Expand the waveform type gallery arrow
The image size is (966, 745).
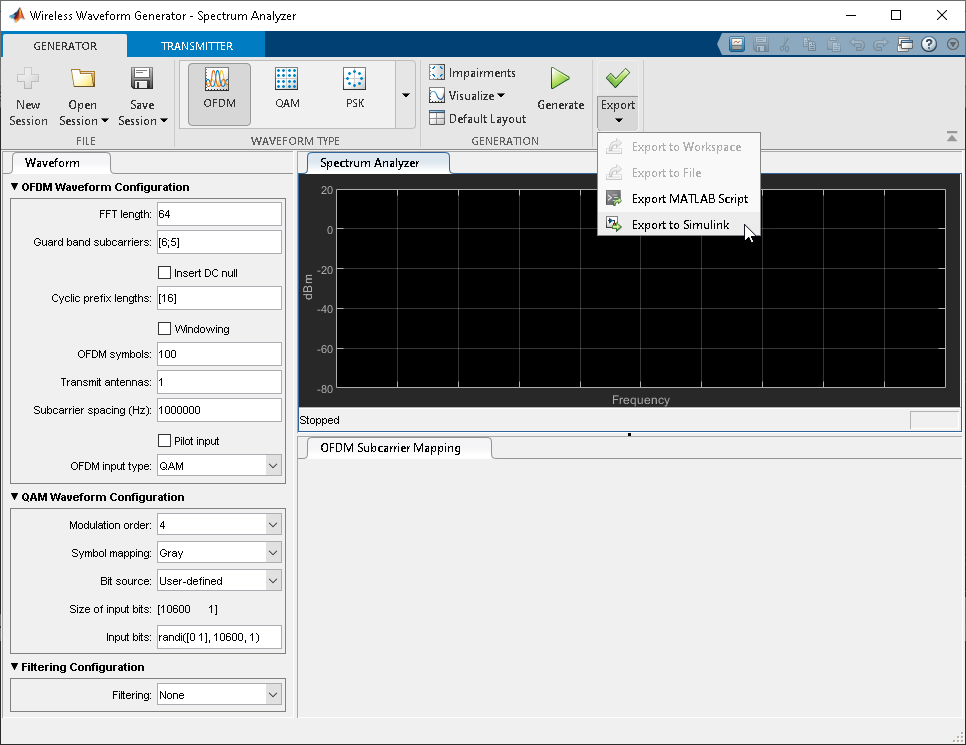(x=405, y=95)
